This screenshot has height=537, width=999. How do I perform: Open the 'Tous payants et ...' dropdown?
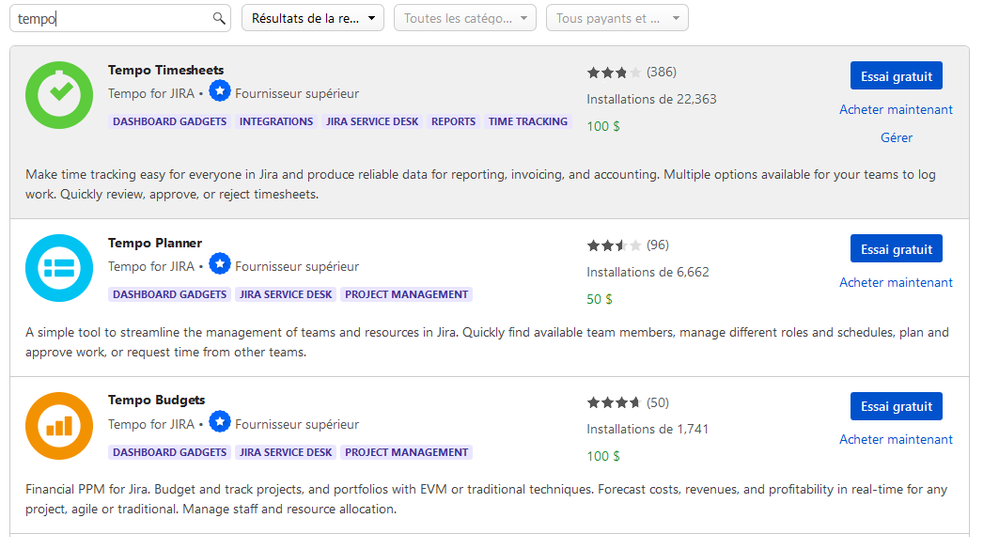(x=617, y=18)
